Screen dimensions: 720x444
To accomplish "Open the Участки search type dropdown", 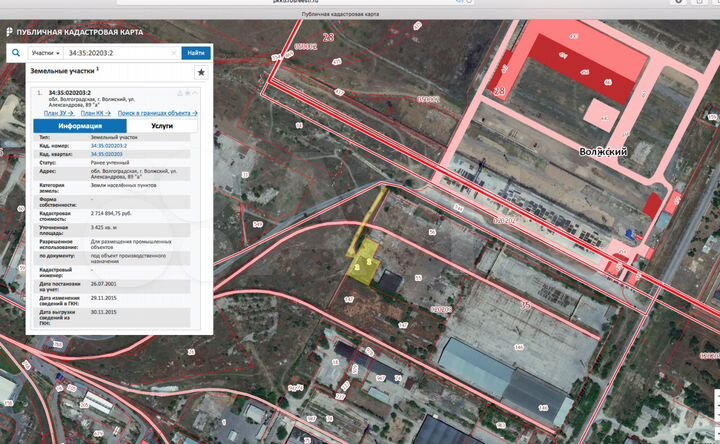I will tap(45, 53).
